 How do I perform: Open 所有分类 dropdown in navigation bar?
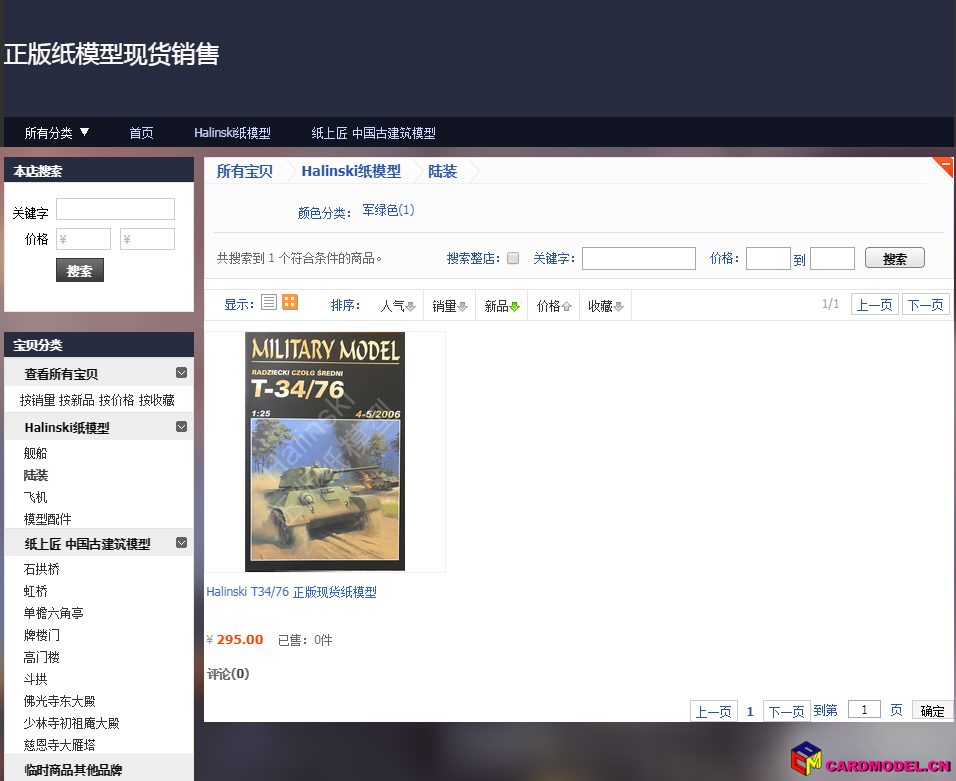click(x=57, y=133)
